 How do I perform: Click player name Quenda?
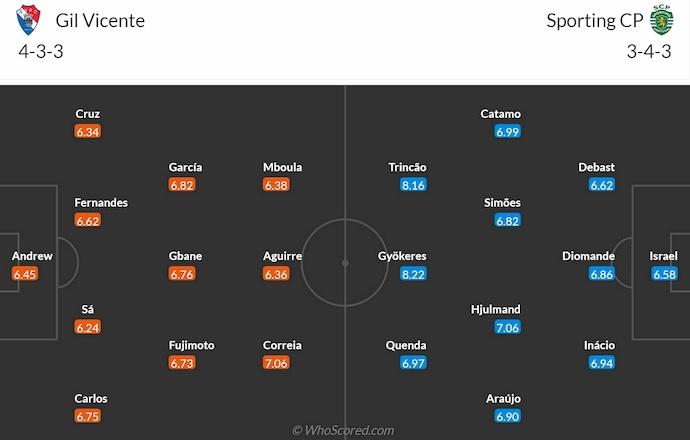(406, 345)
